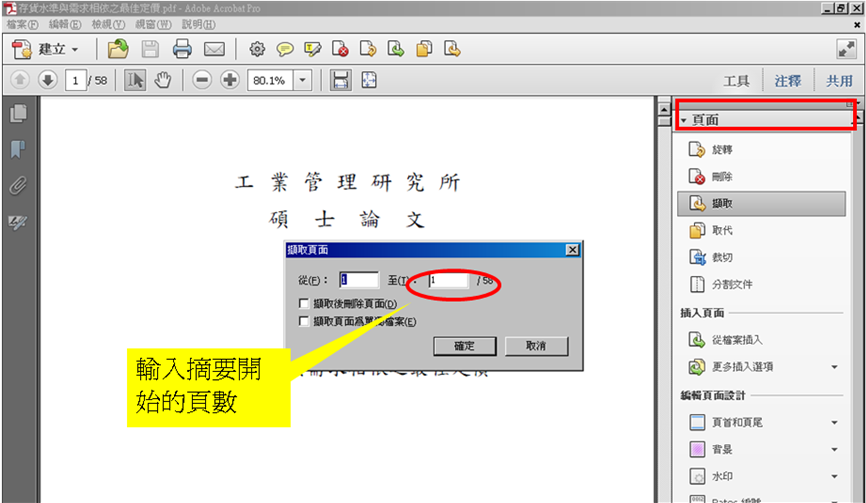Click the 確定 (OK) button
Screen dimensions: 866x503
[x=466, y=345]
